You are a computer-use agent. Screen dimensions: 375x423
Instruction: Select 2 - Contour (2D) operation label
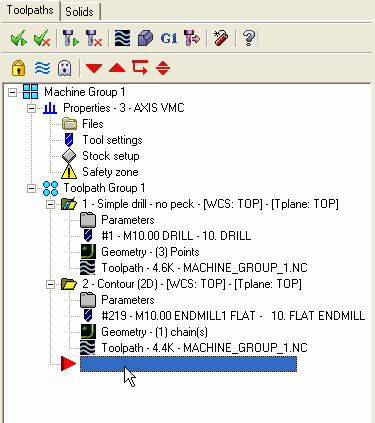pyautogui.click(x=192, y=284)
